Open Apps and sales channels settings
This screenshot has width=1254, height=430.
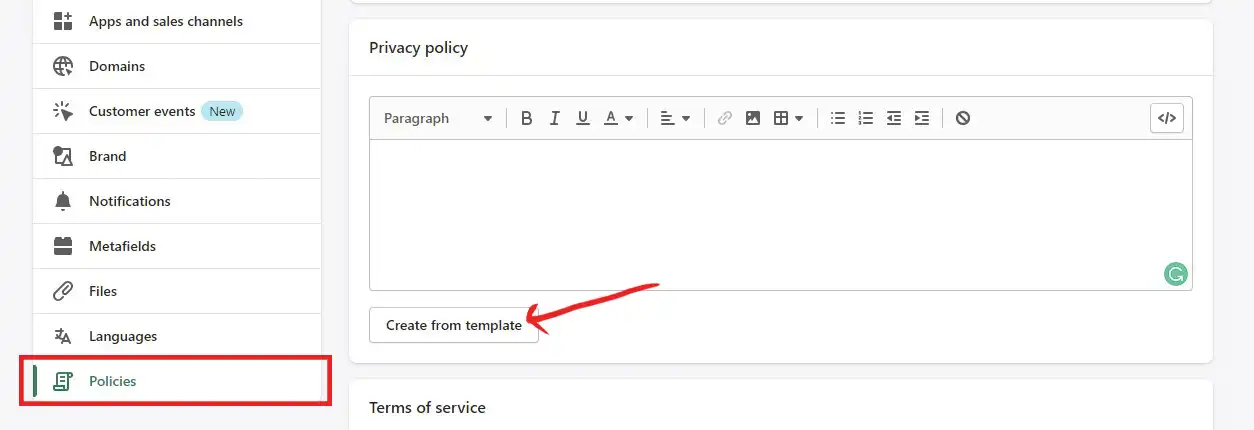coord(177,21)
